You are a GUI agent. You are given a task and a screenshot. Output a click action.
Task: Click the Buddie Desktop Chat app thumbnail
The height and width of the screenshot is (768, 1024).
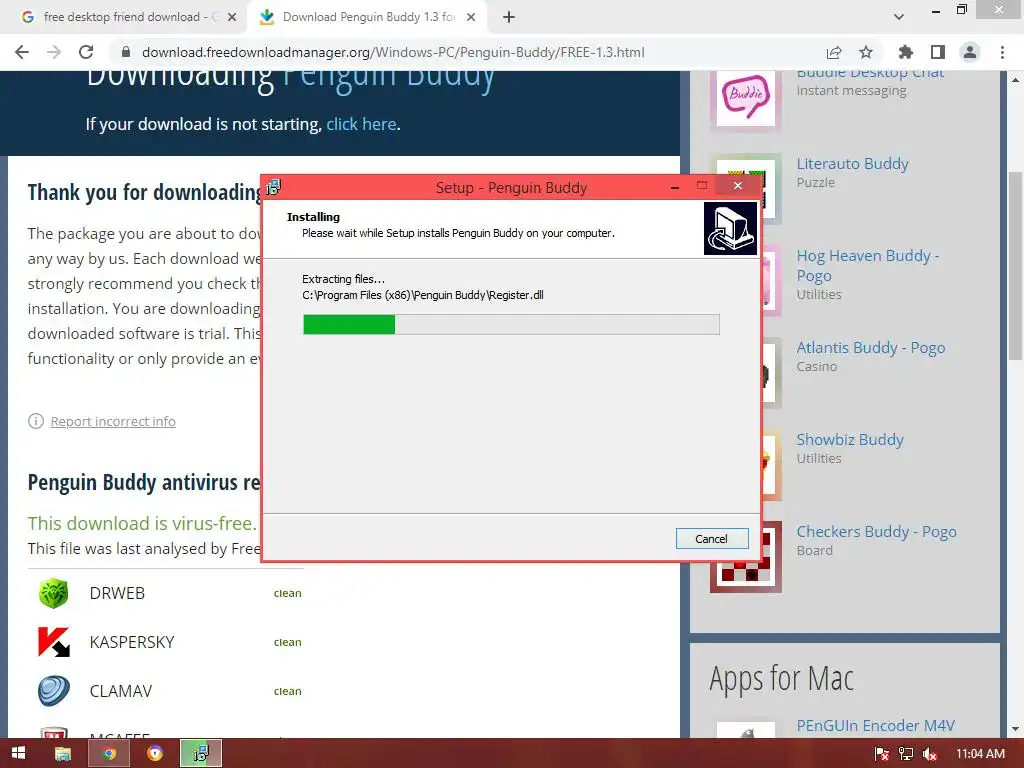click(746, 98)
